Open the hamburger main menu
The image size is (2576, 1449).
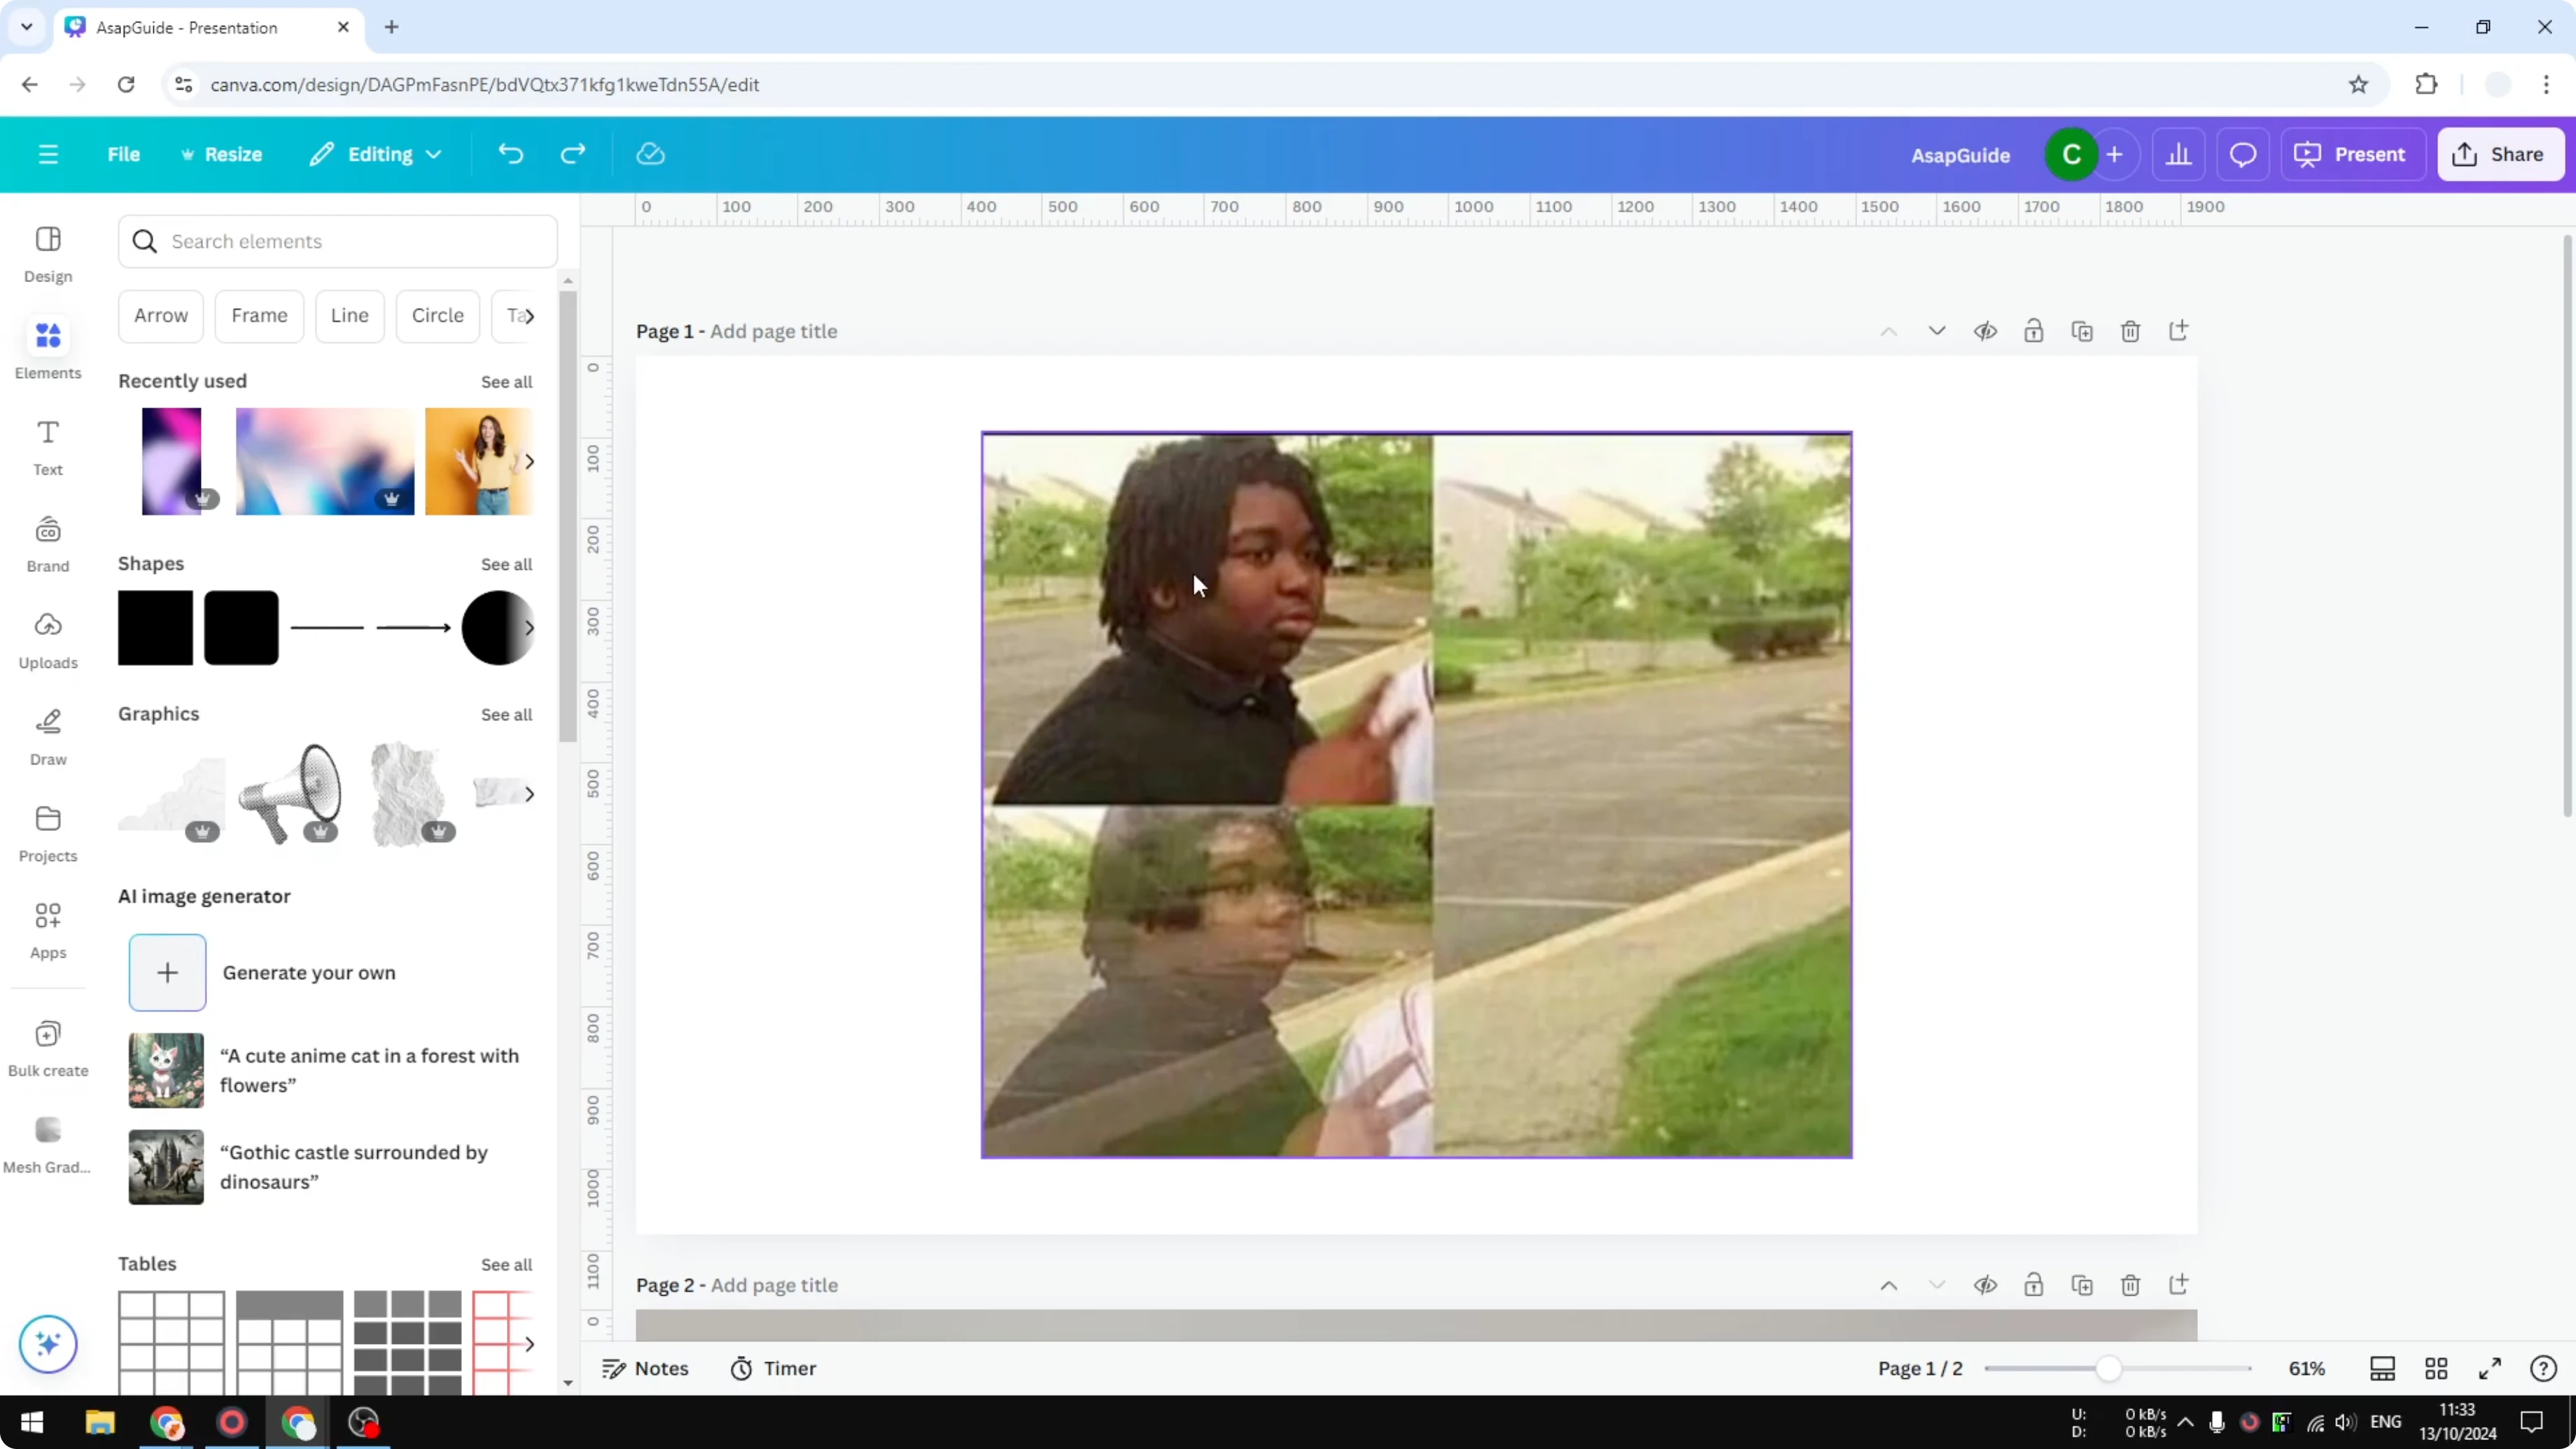48,154
